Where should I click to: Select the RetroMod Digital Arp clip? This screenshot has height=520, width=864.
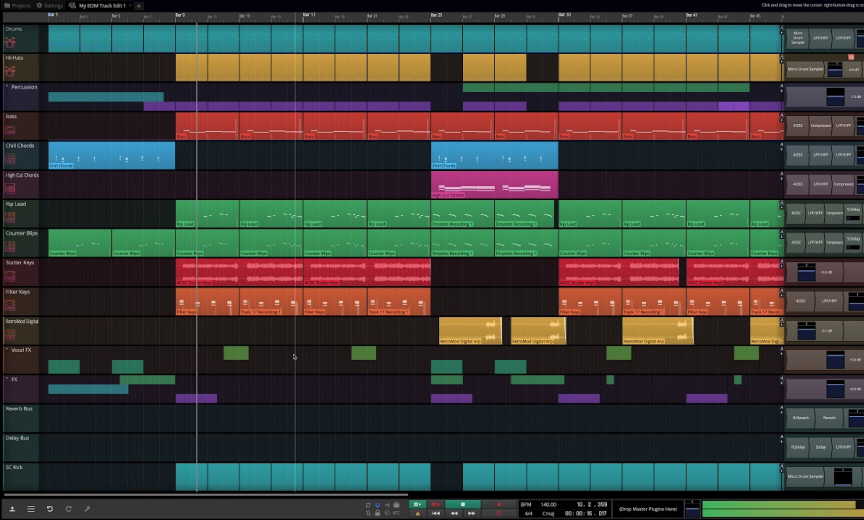coord(469,331)
